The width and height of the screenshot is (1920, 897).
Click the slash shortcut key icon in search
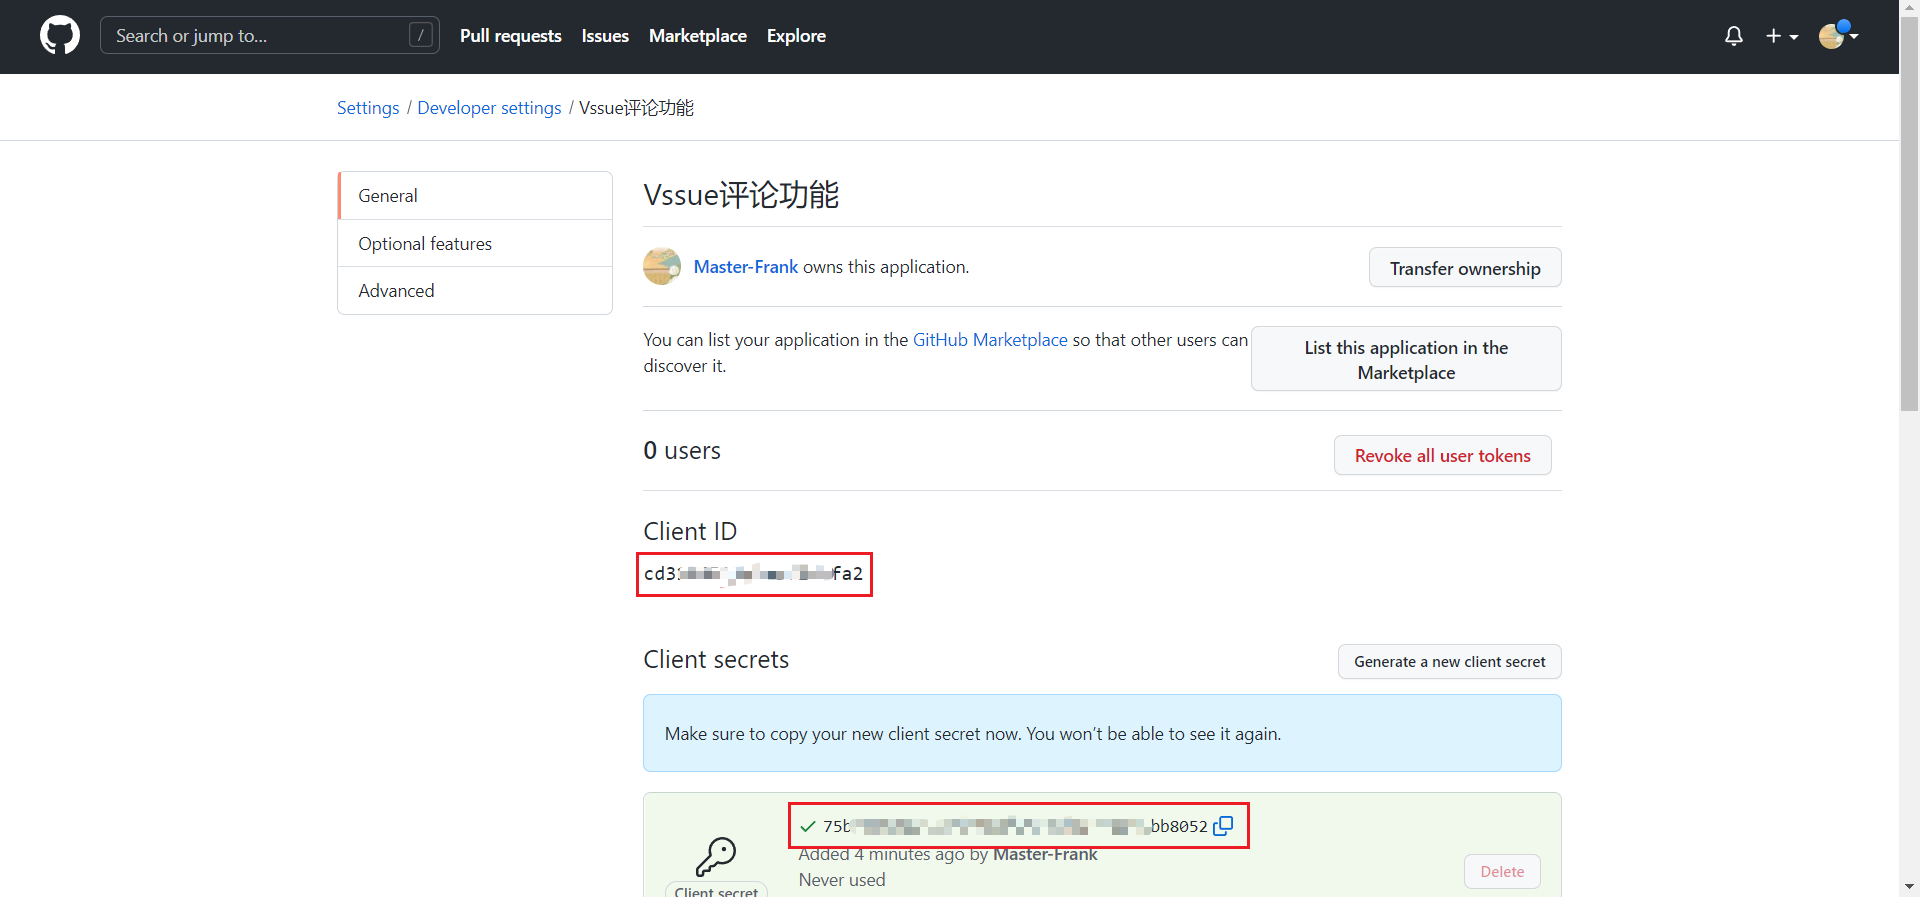click(x=421, y=36)
